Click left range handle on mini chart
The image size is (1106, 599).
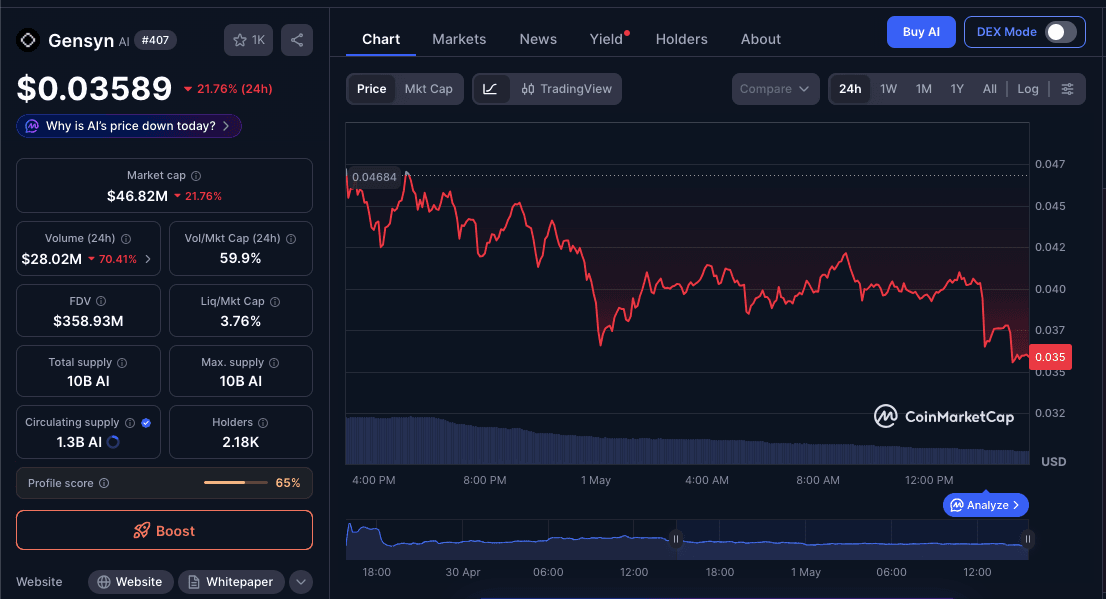coord(676,539)
